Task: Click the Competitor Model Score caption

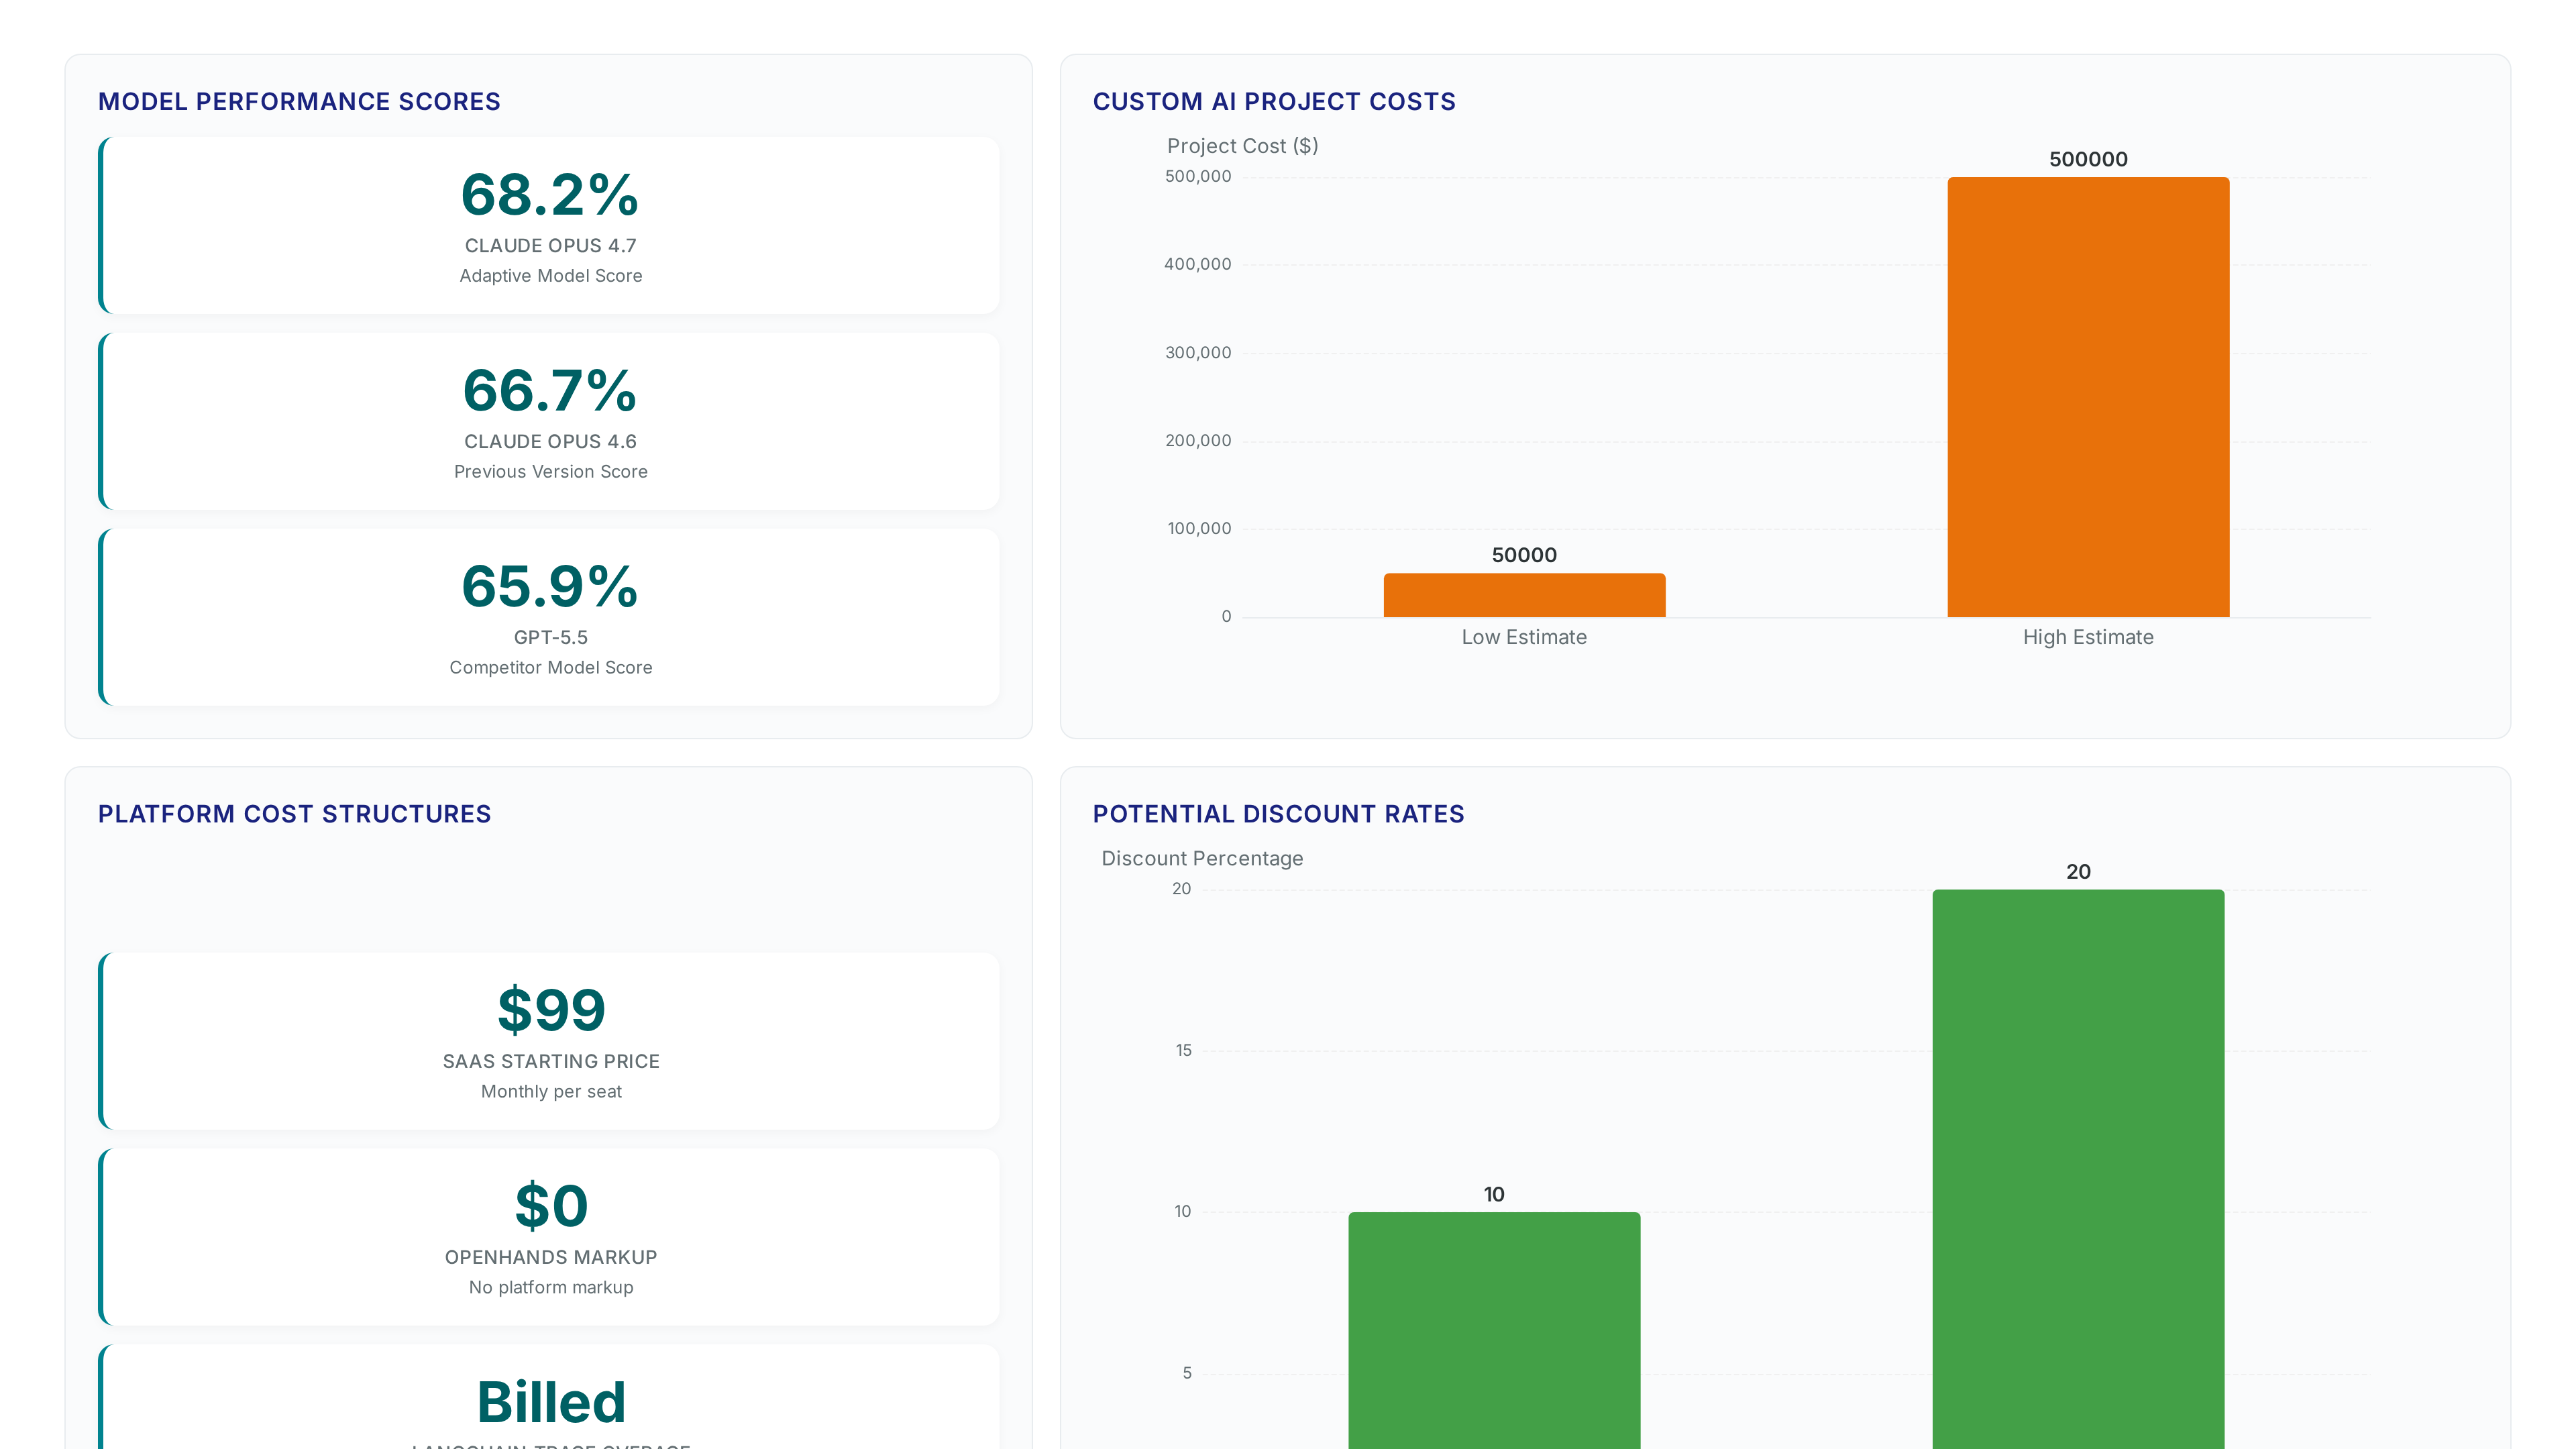Action: pos(551,668)
